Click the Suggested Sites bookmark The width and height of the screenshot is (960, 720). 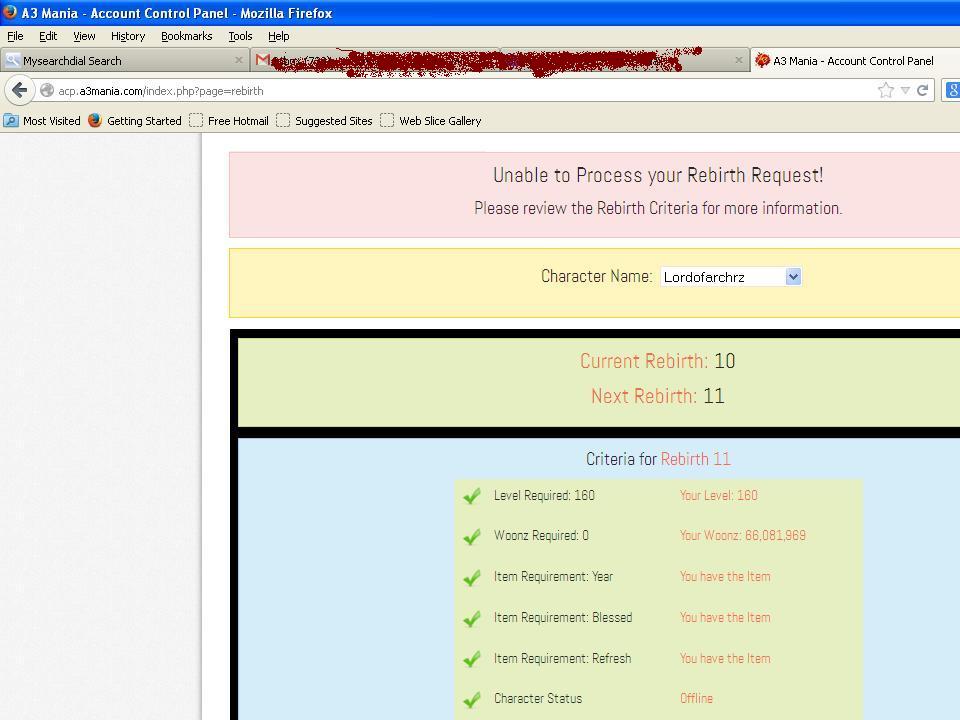tap(324, 121)
